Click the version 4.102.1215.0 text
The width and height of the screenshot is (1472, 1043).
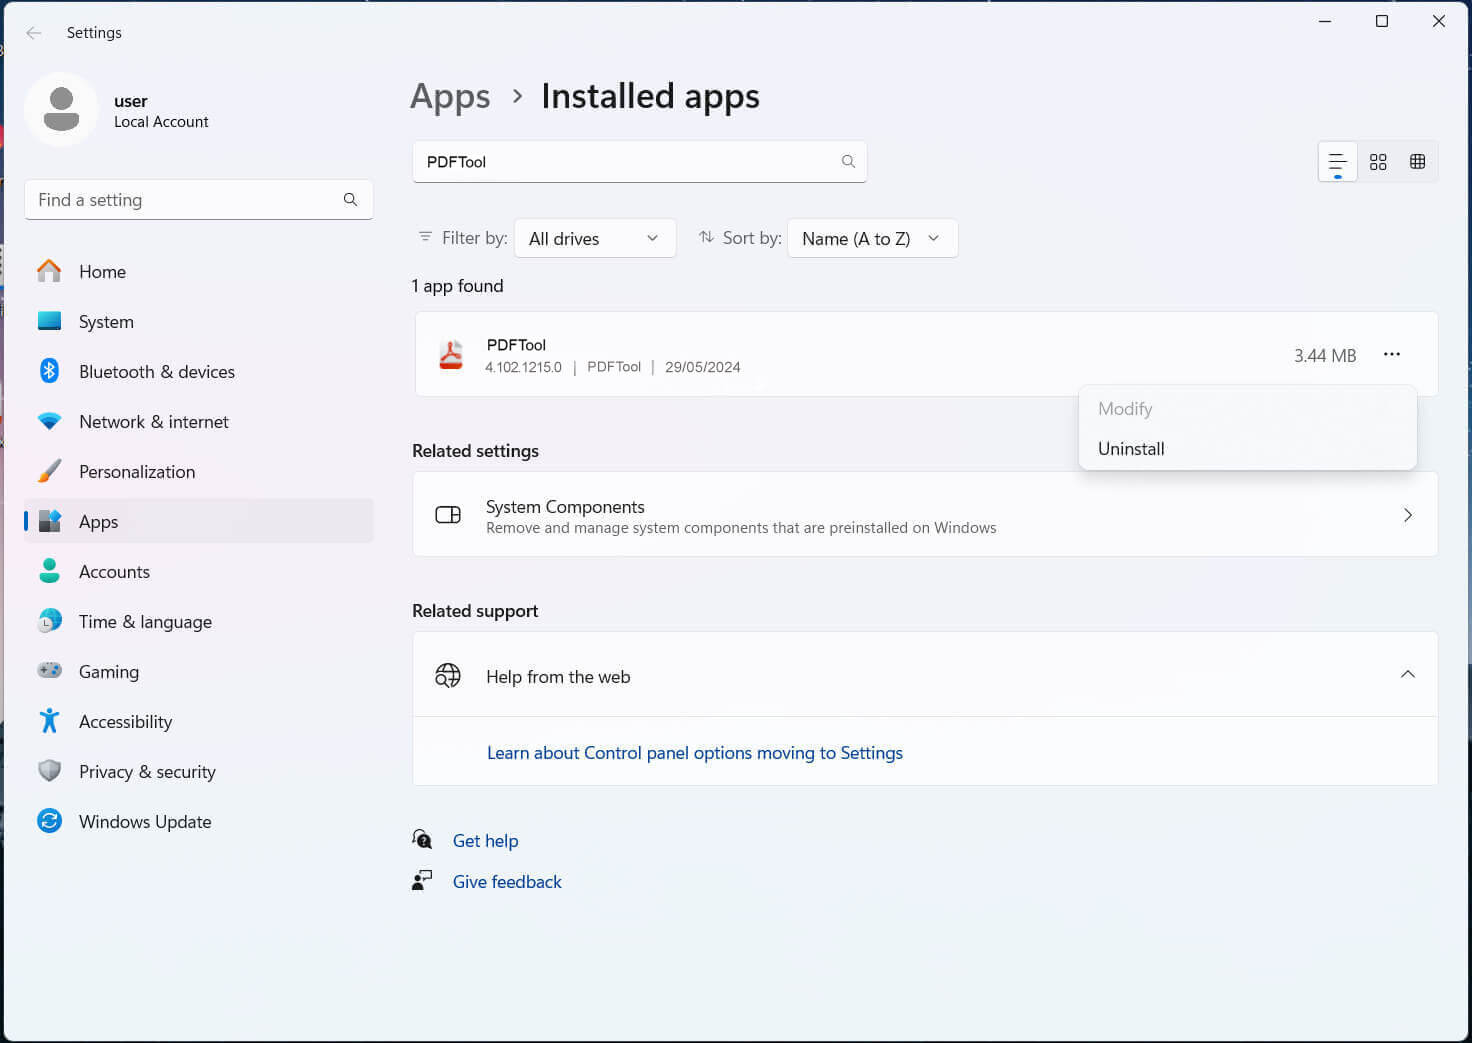point(523,367)
